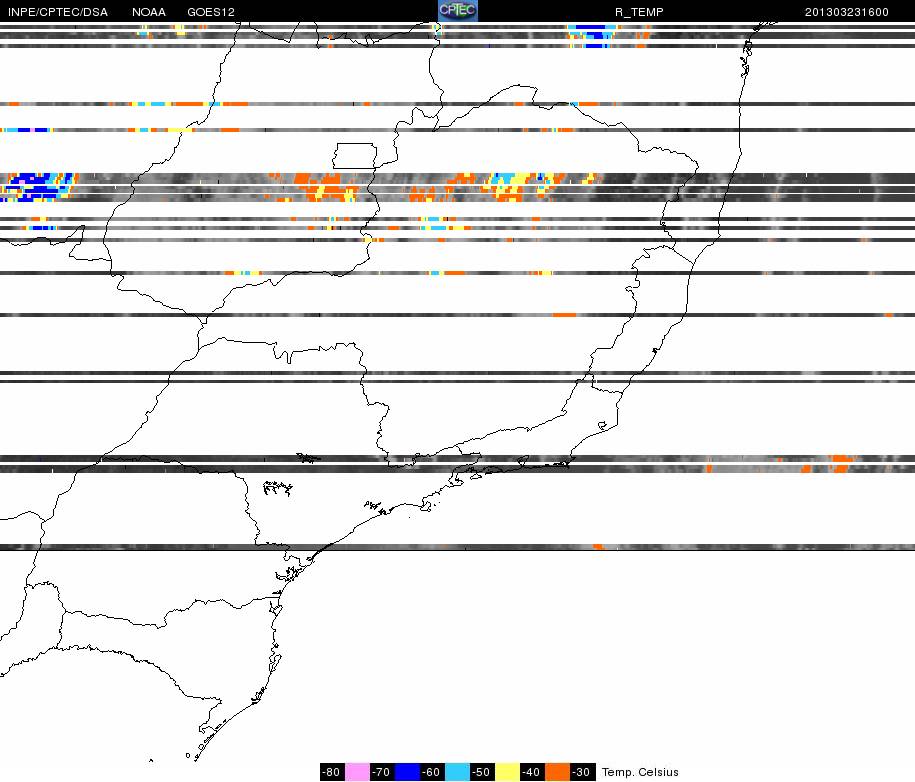Click the CPTEC logo in the header
Viewport: 915px width, 782px height.
458,11
